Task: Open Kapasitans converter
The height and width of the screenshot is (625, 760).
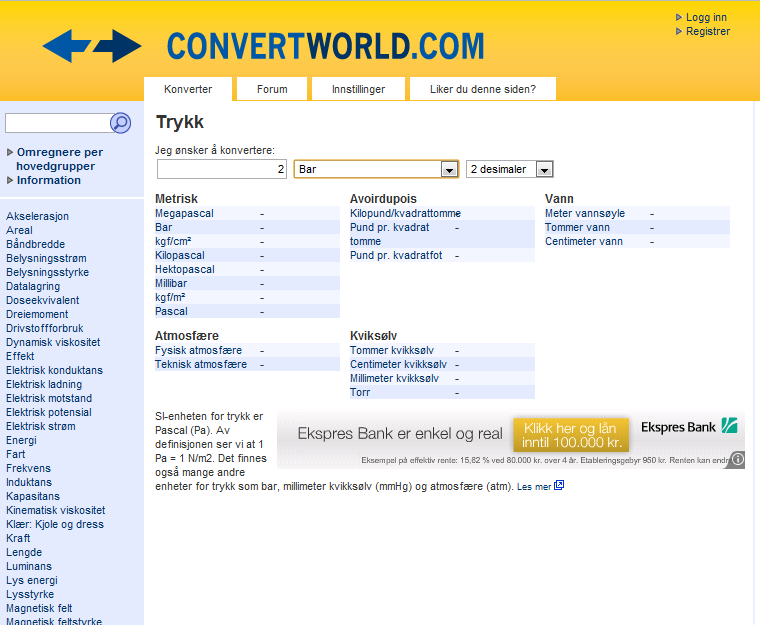Action: pos(33,497)
